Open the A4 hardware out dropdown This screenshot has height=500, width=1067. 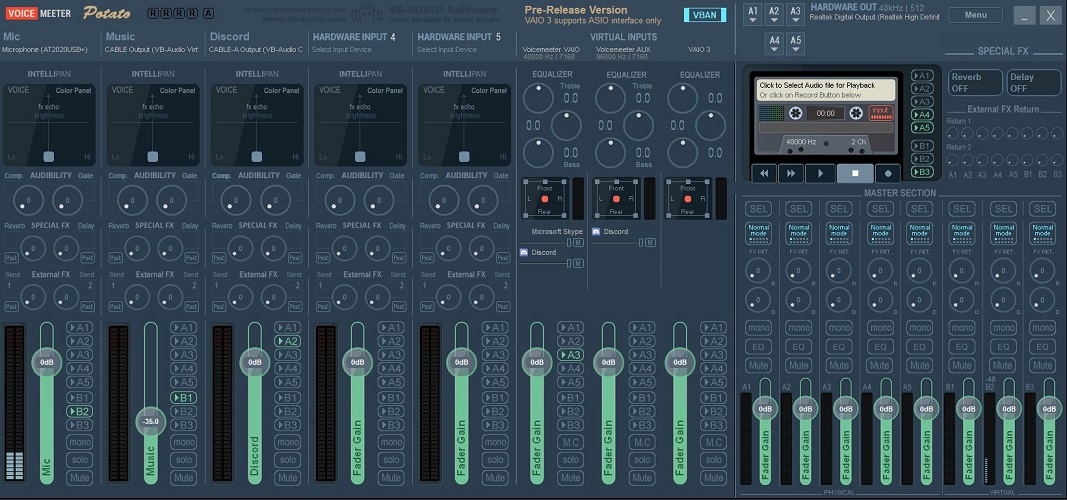pyautogui.click(x=774, y=44)
